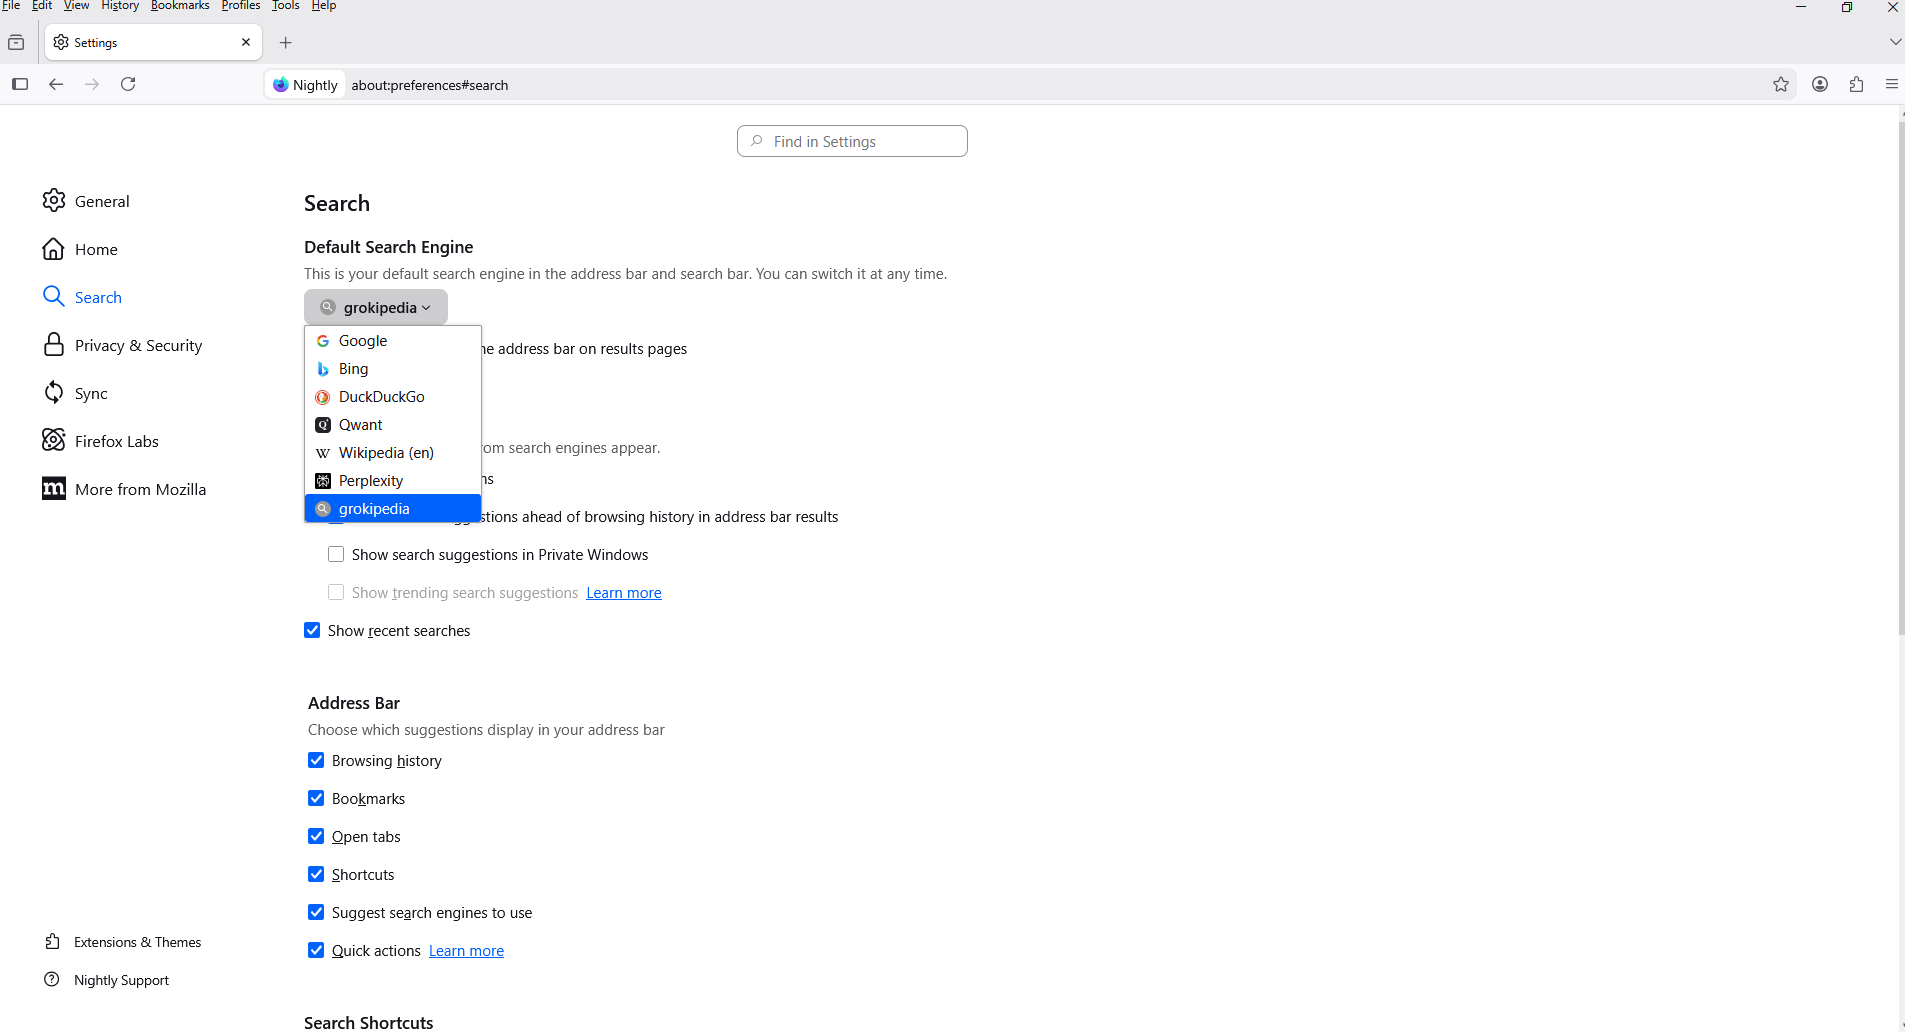
Task: Select the Search settings category
Action: pos(82,297)
